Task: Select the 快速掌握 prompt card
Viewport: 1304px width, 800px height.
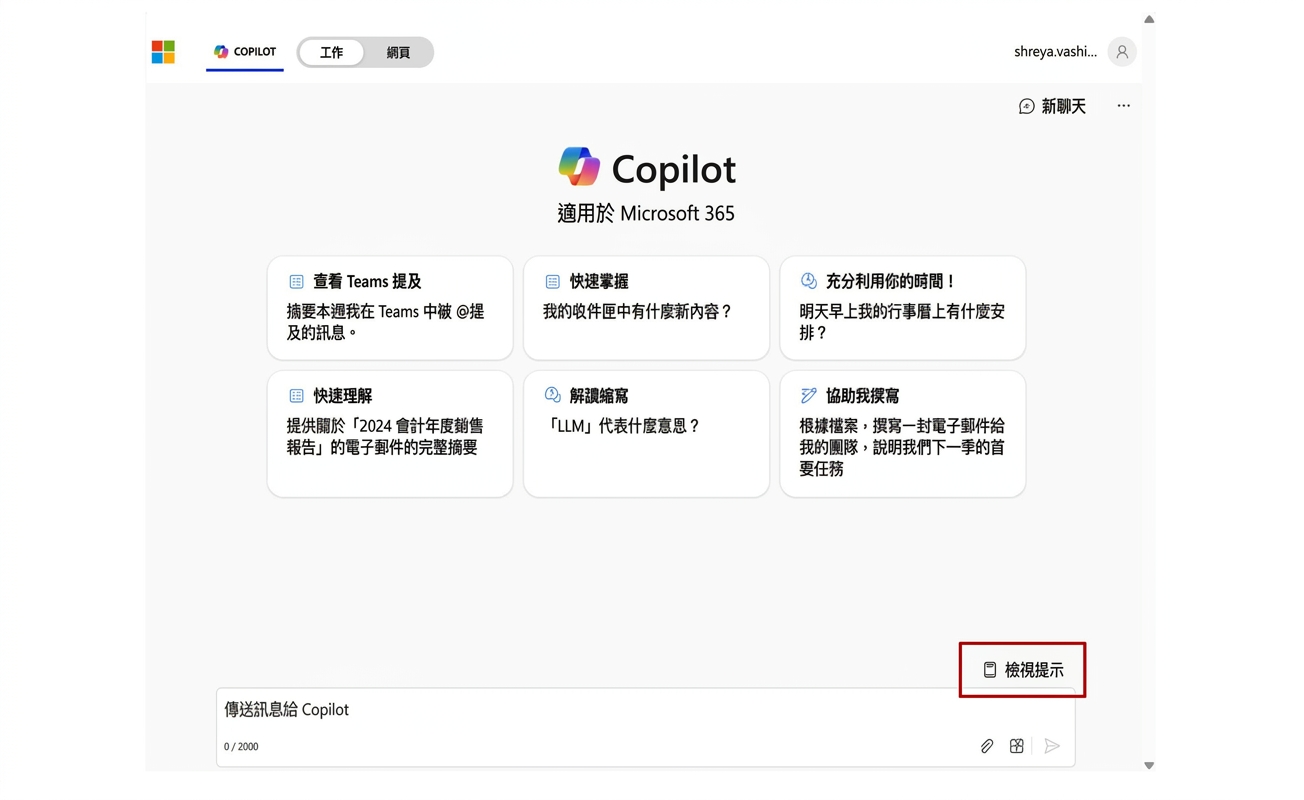Action: pos(646,308)
